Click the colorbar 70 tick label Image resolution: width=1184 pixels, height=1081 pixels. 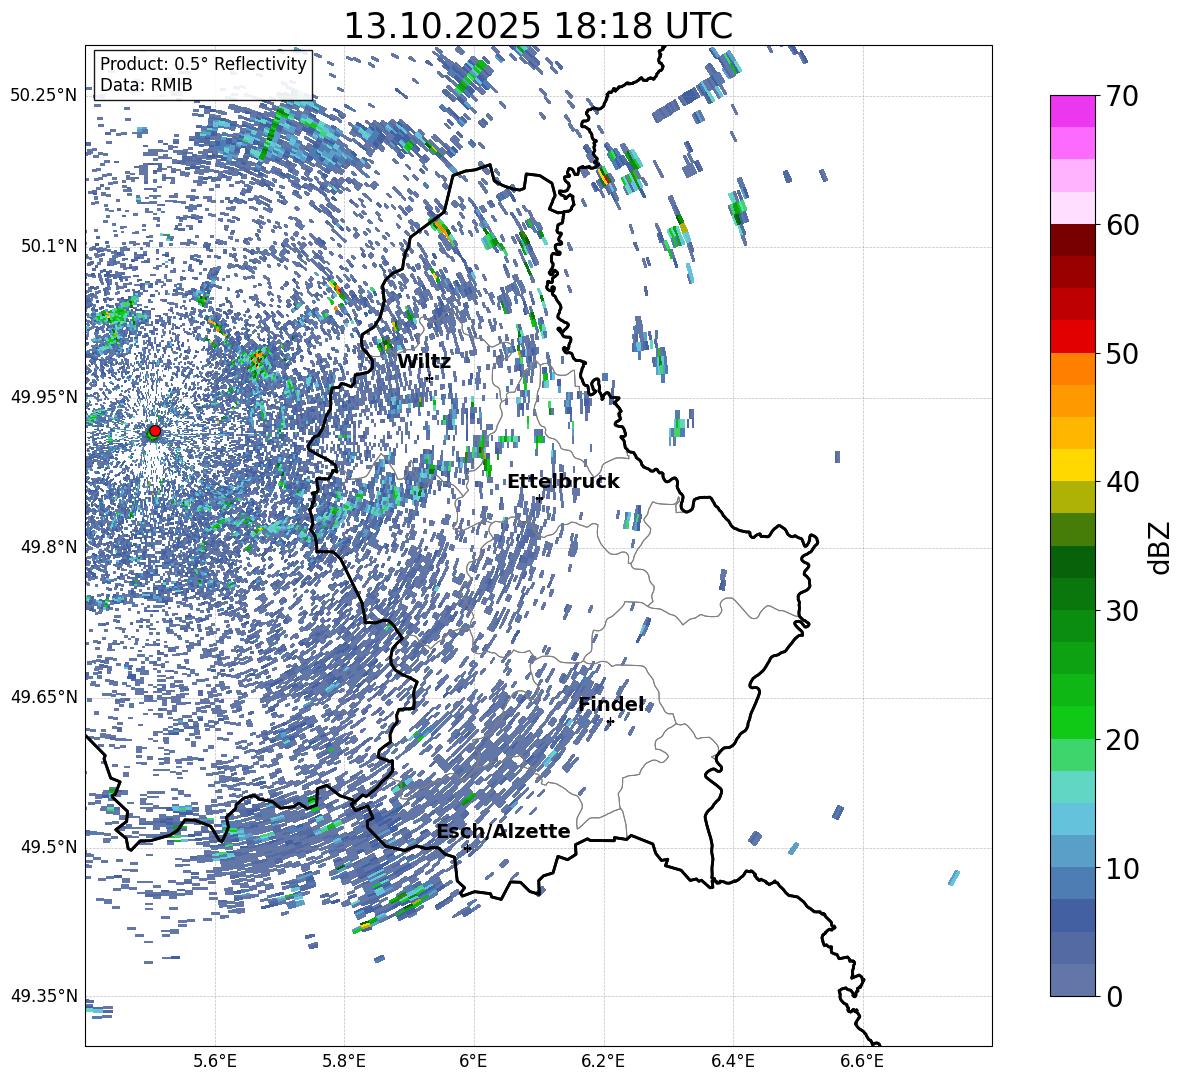pyautogui.click(x=1122, y=96)
